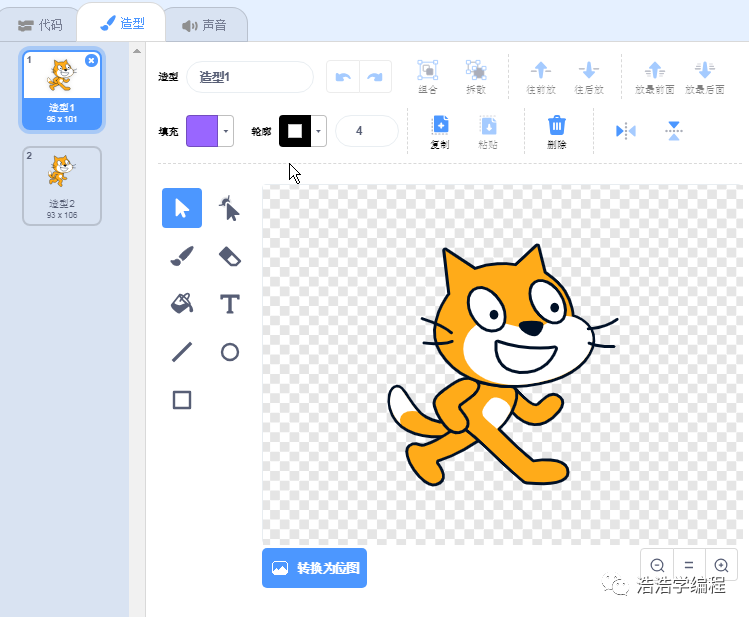Delete costume 1 with the x button

coord(91,60)
